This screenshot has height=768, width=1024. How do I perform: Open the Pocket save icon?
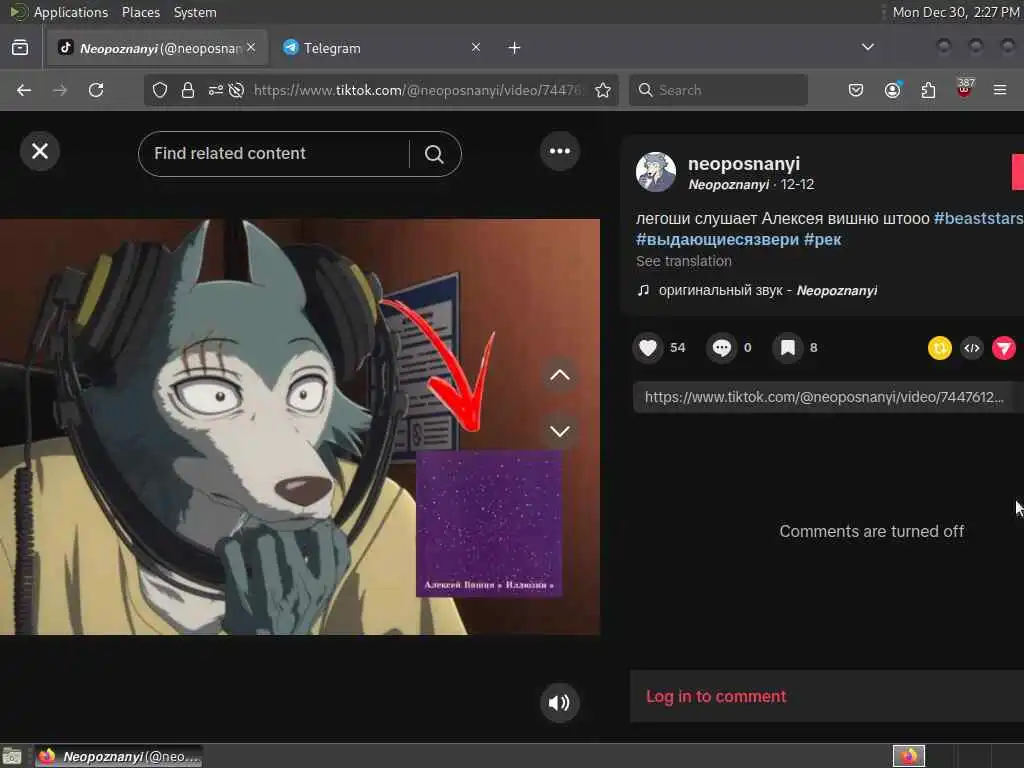[x=856, y=90]
